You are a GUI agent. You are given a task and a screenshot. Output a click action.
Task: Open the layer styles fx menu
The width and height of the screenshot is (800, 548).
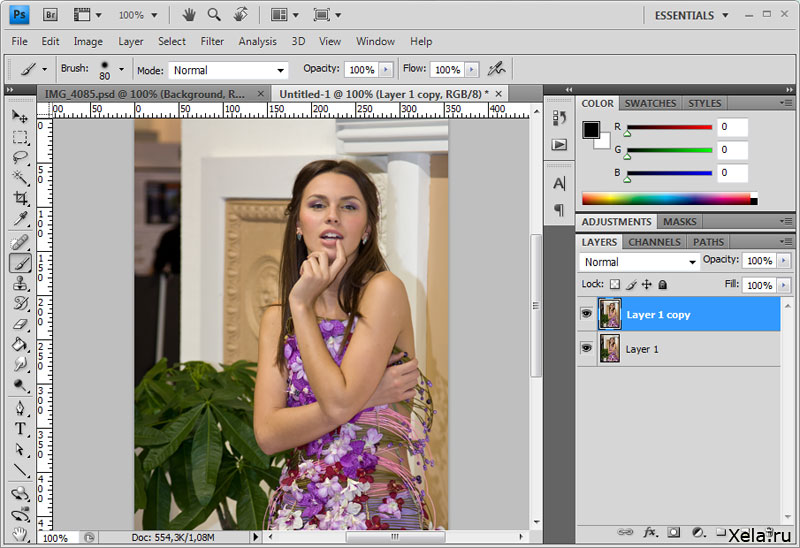(x=649, y=532)
